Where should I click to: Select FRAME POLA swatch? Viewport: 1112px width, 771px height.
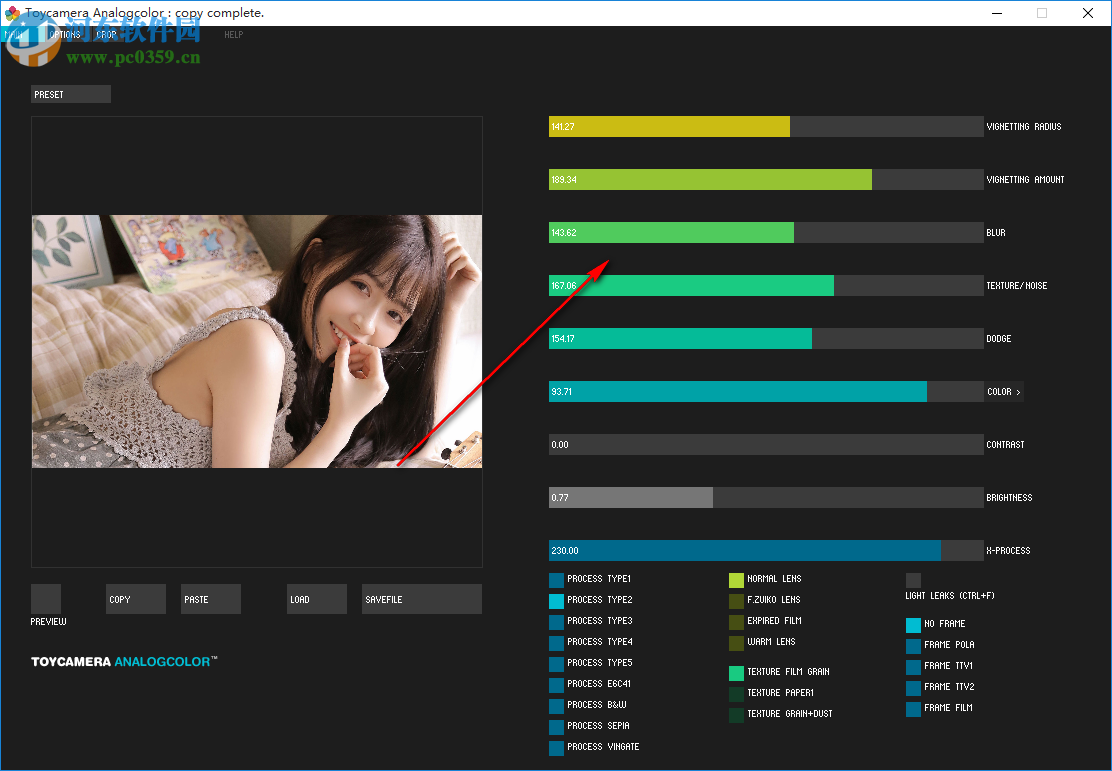pyautogui.click(x=913, y=646)
